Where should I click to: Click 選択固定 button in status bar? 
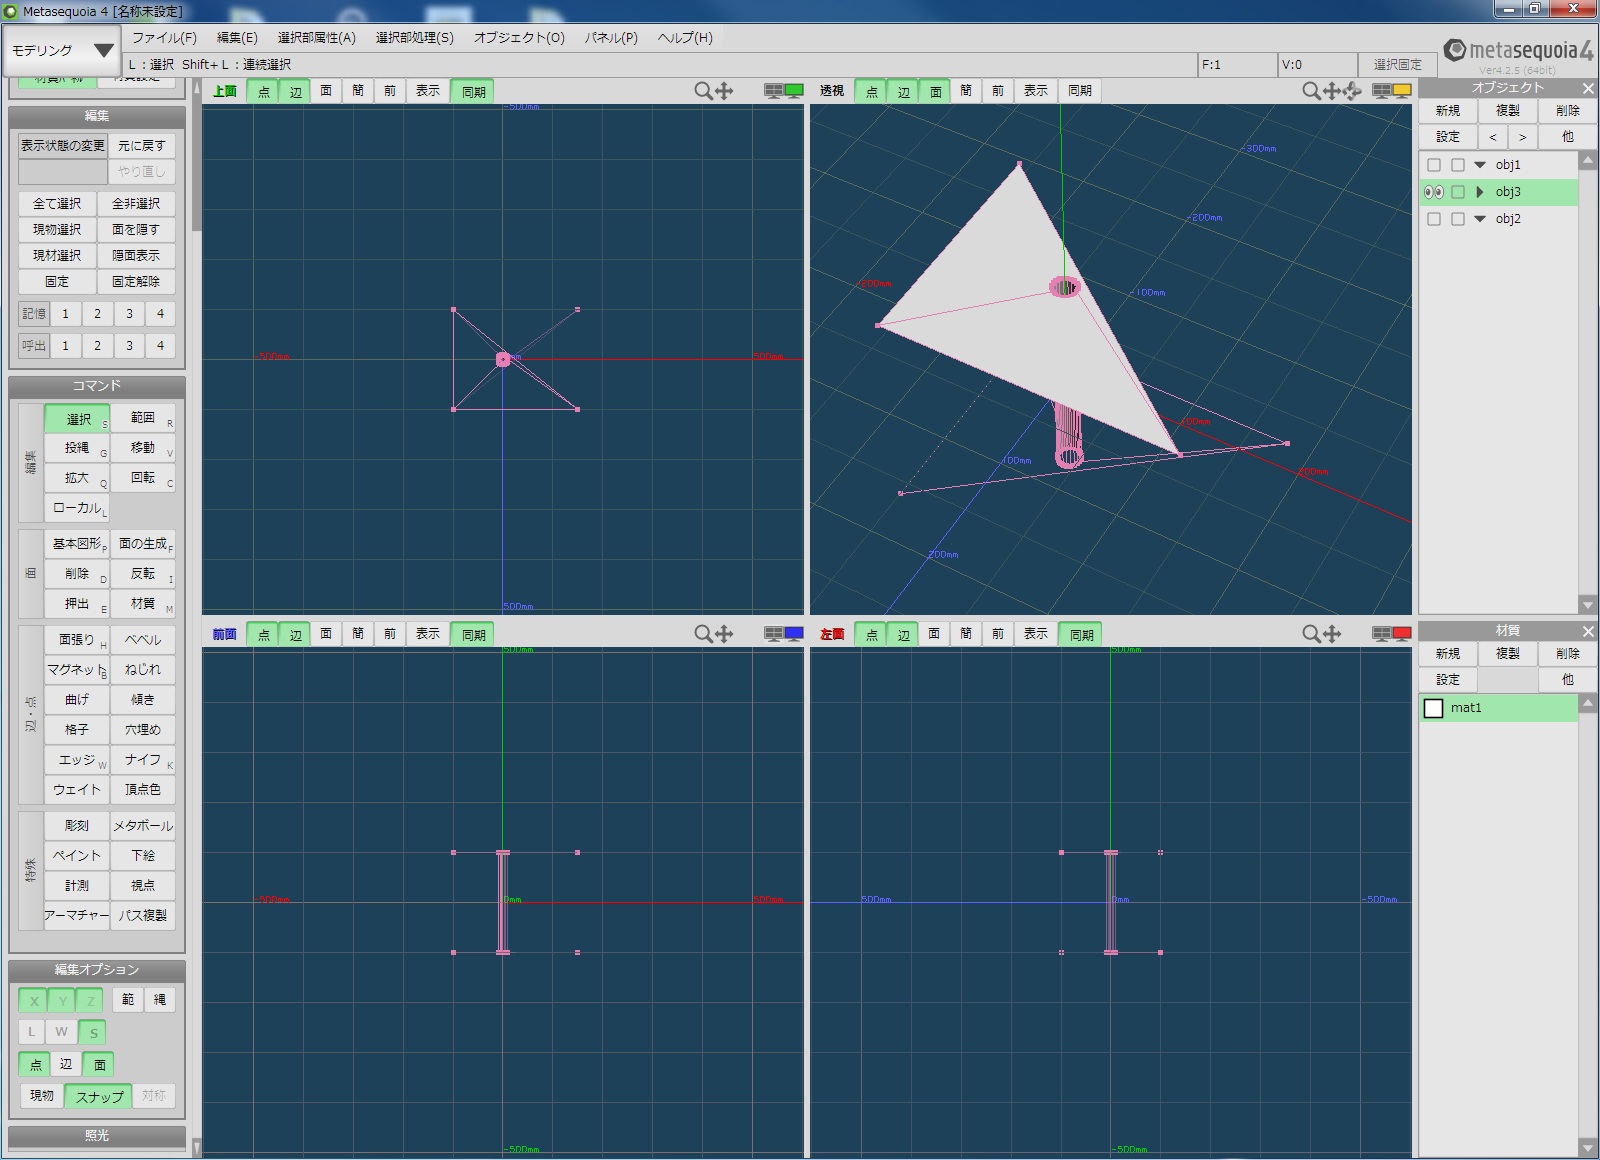point(1397,65)
